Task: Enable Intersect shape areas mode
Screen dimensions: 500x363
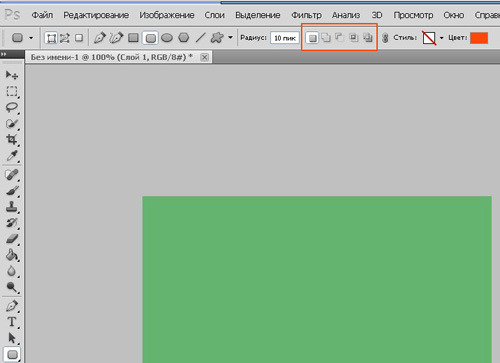Action: coord(354,37)
